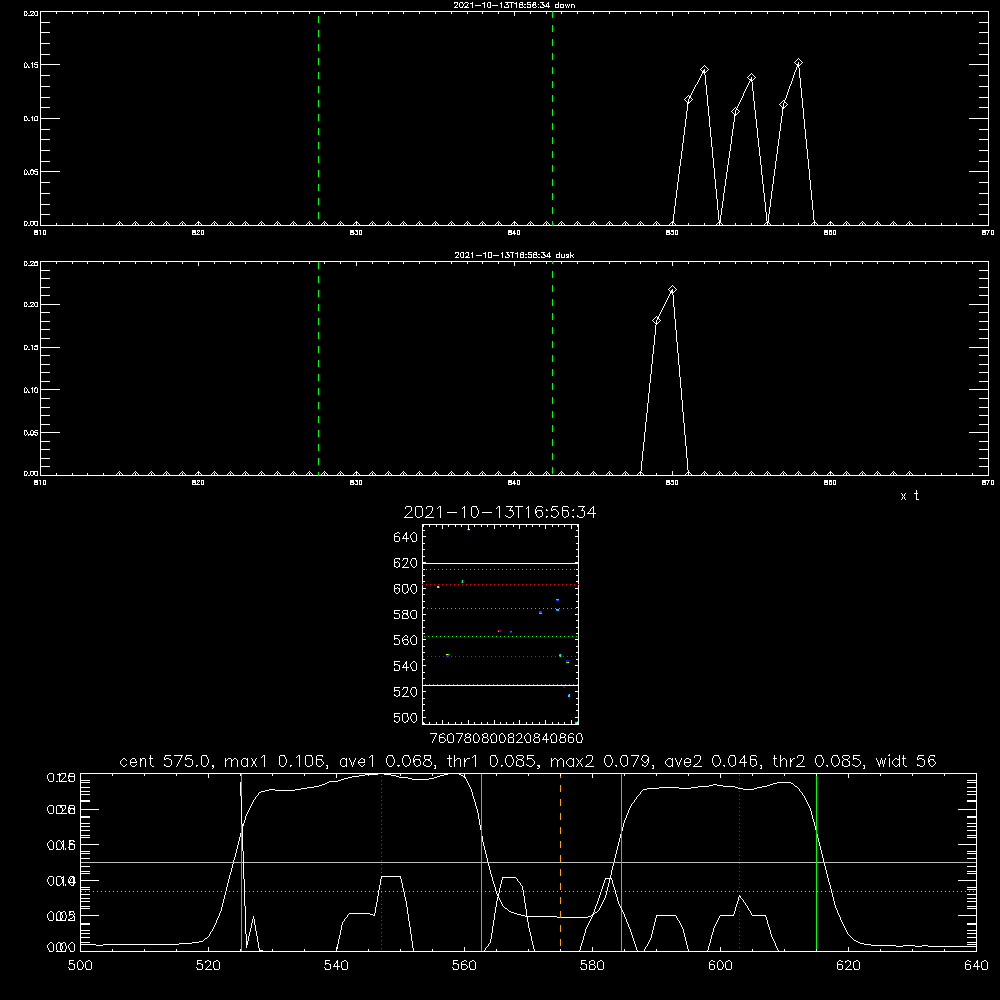Click the green vertical line near 563
The height and width of the screenshot is (1000, 1000).
482,861
